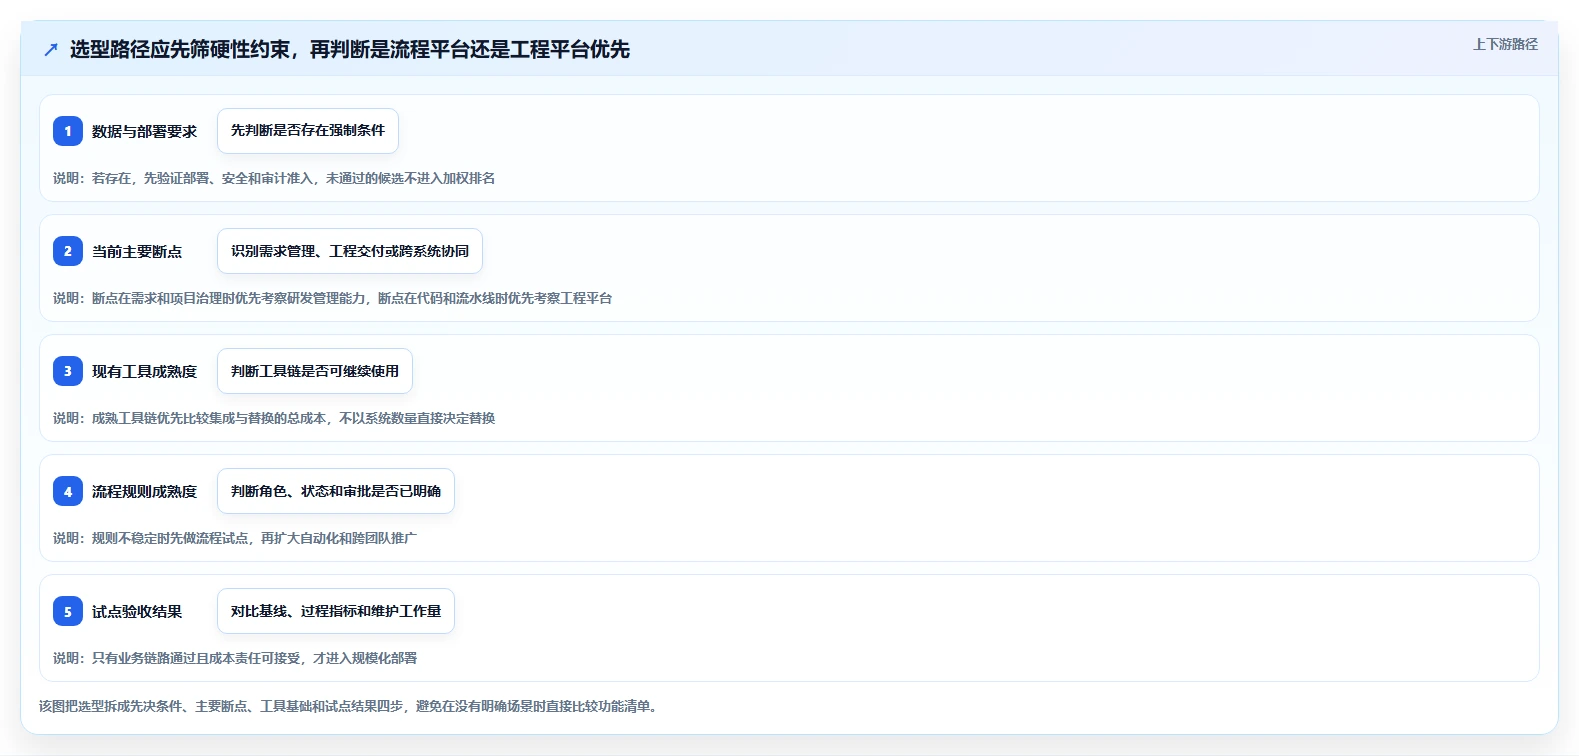The image size is (1579, 756).
Task: Click description starting 说明：成熟工具链优先比较
Action: click(274, 418)
